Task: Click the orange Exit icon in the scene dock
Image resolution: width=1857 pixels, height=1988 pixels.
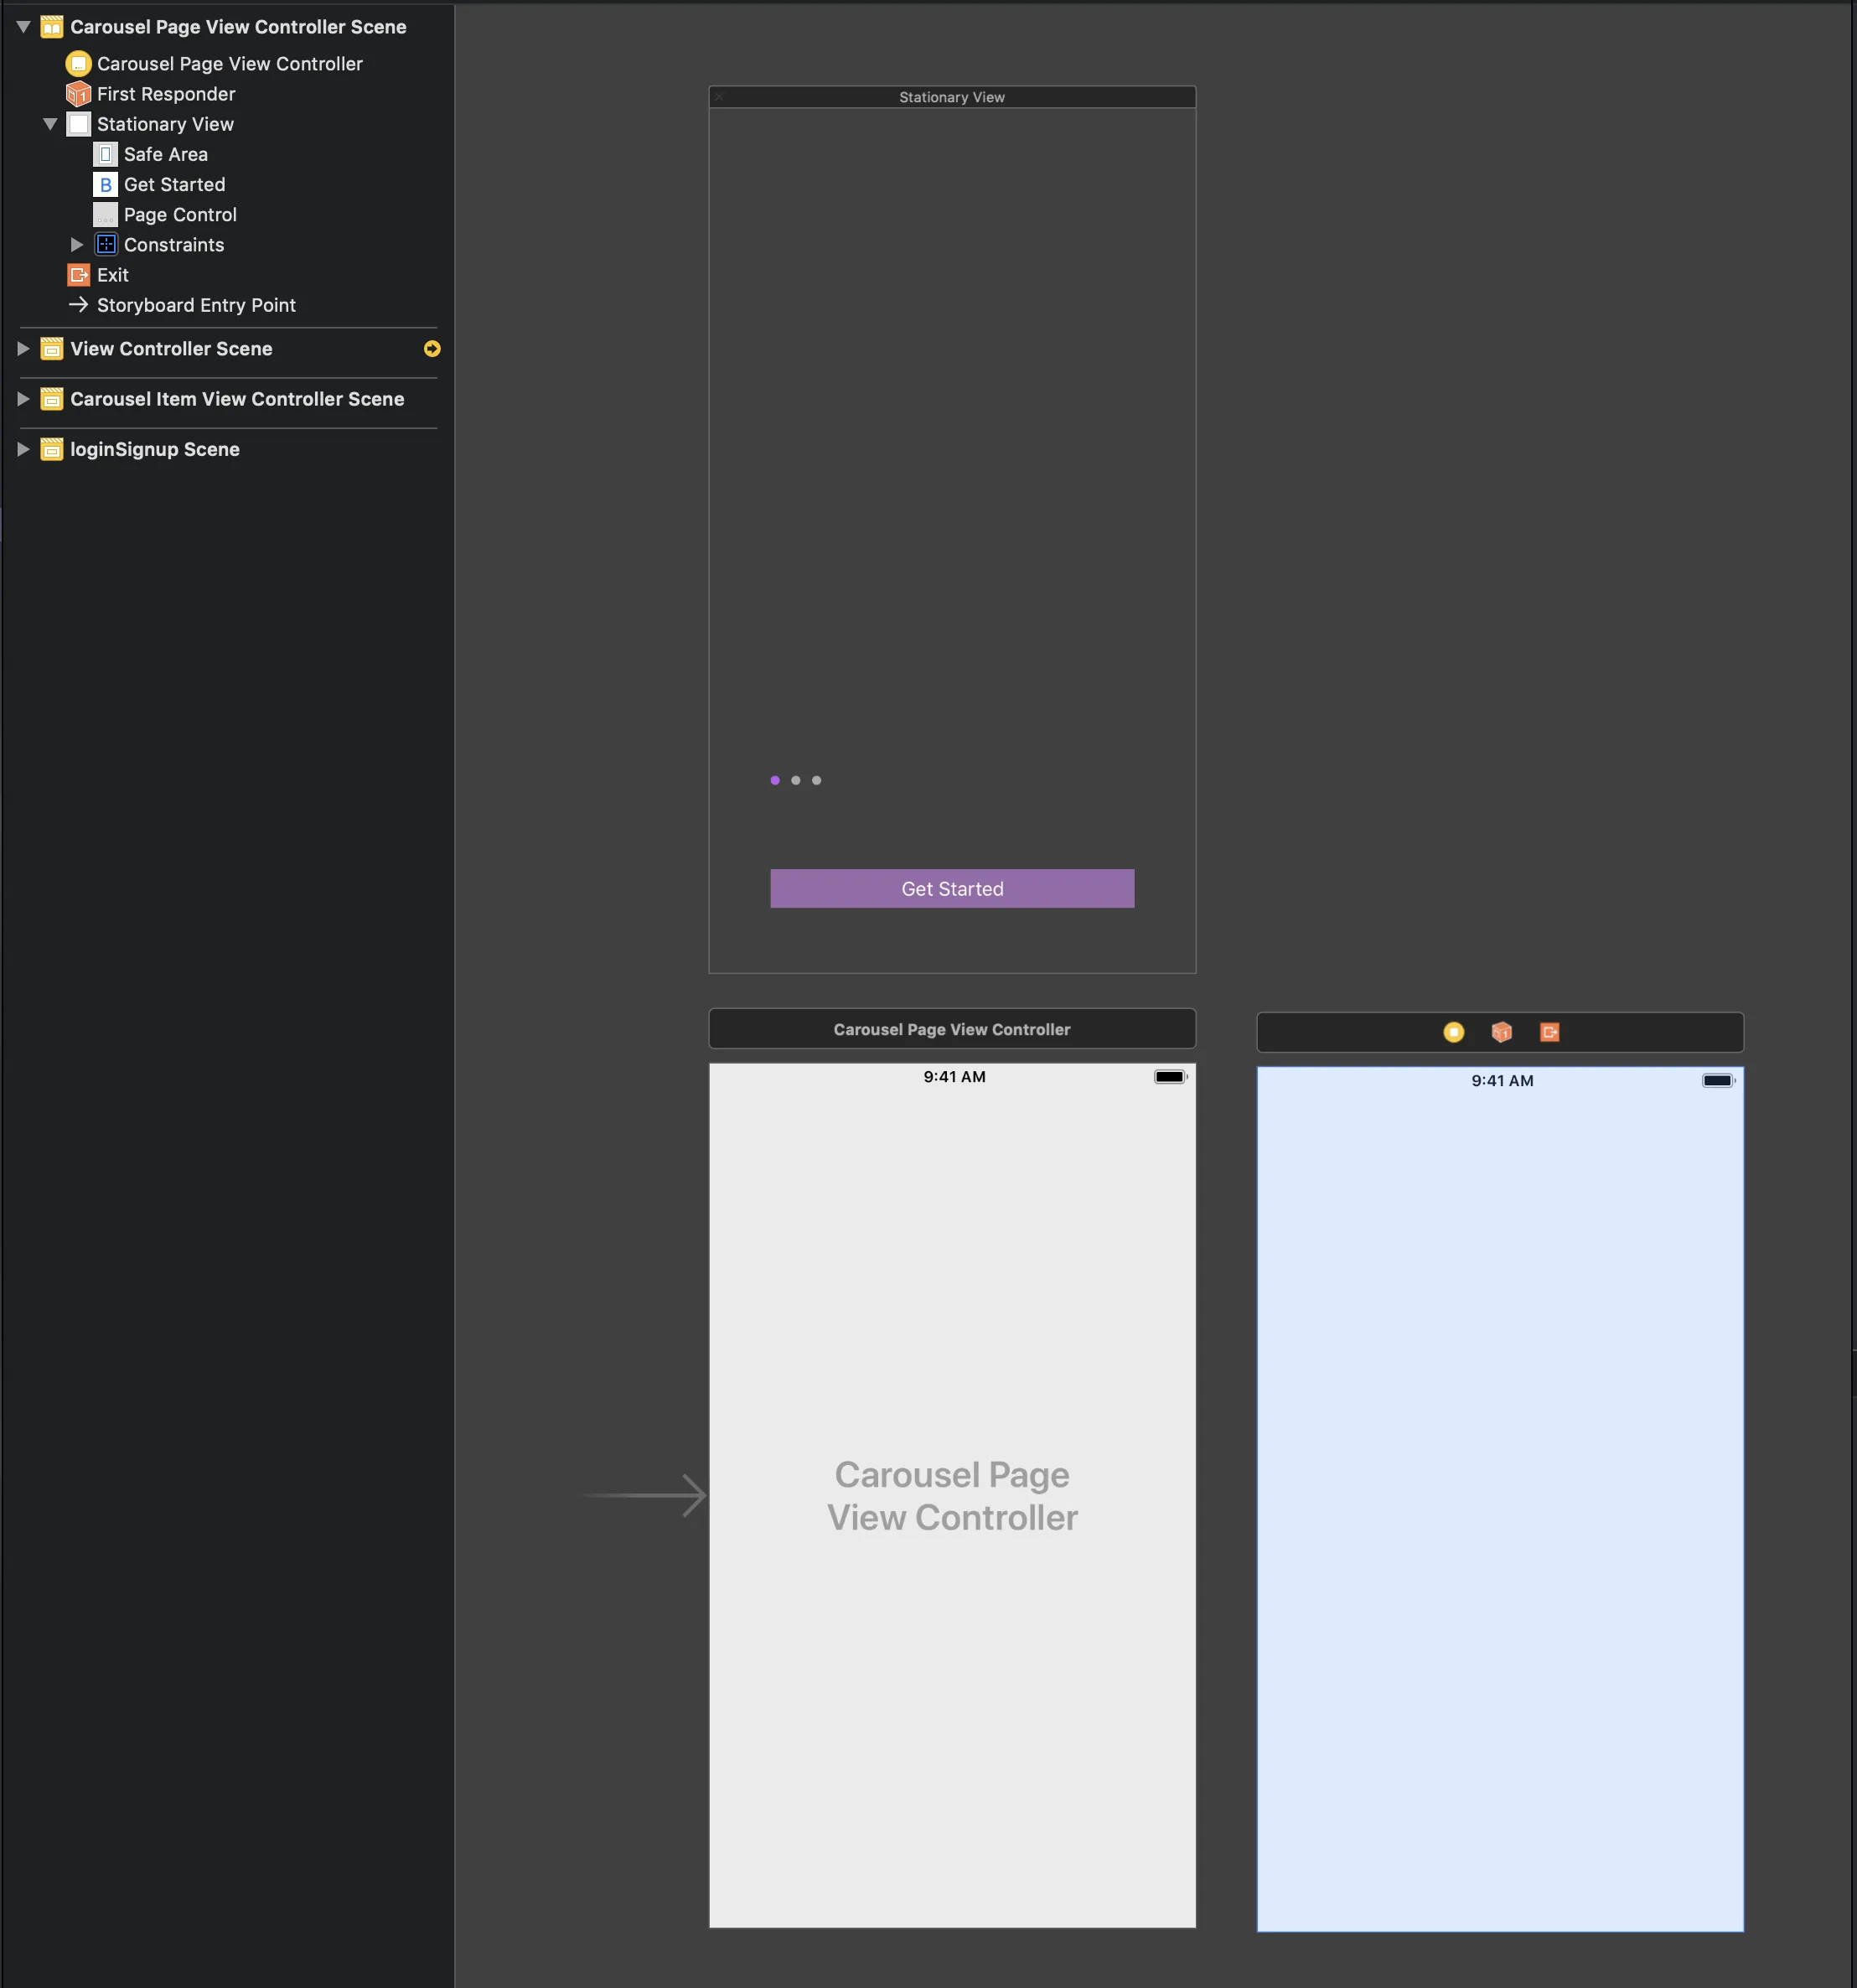Action: coord(1549,1032)
